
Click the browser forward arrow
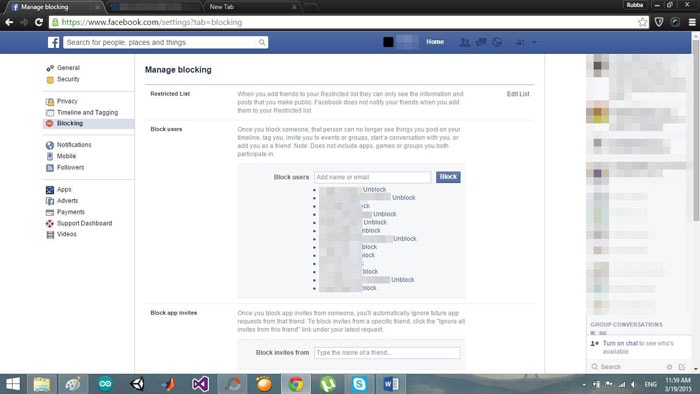(24, 22)
